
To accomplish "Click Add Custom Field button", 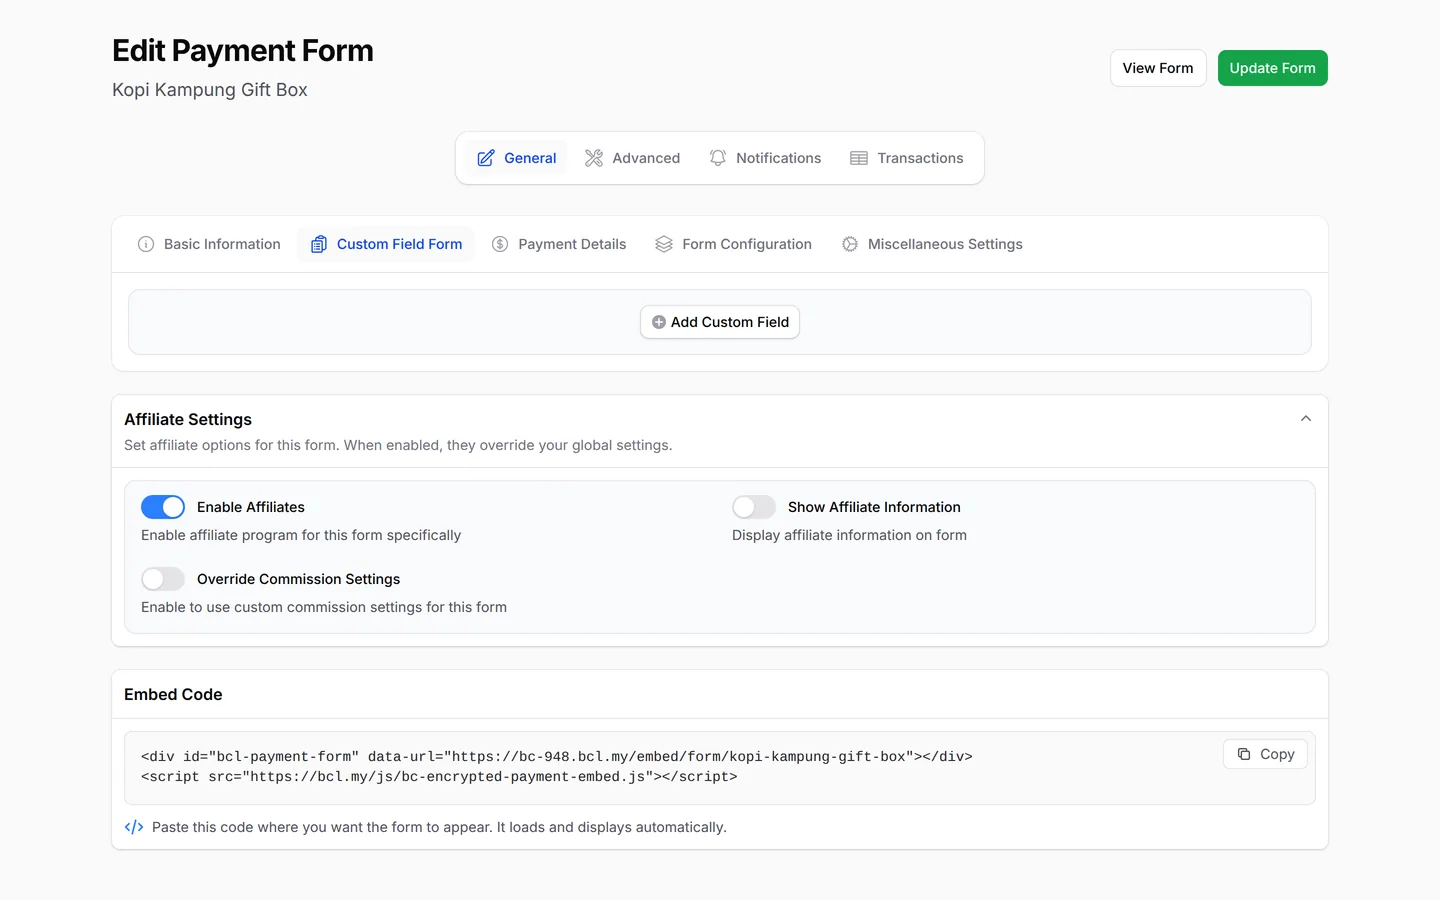I will [720, 322].
